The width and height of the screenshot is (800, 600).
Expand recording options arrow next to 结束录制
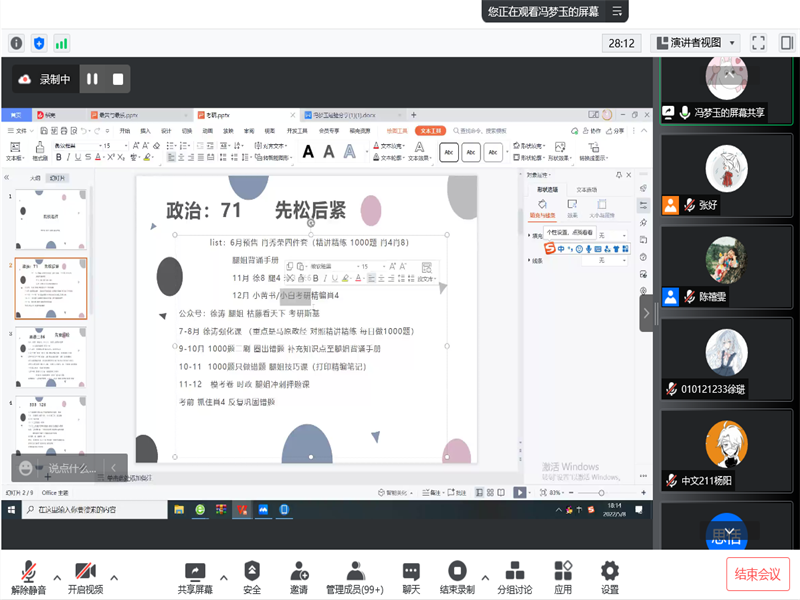click(485, 578)
